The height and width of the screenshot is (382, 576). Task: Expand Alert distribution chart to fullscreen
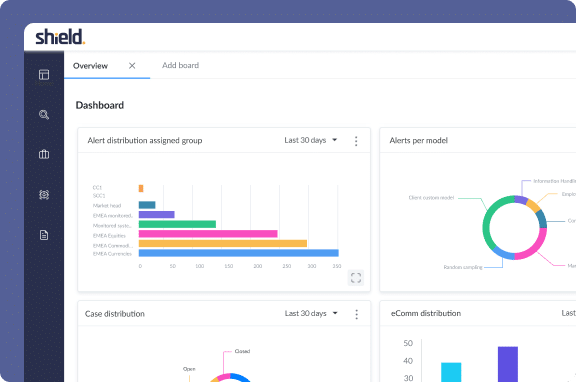(356, 278)
